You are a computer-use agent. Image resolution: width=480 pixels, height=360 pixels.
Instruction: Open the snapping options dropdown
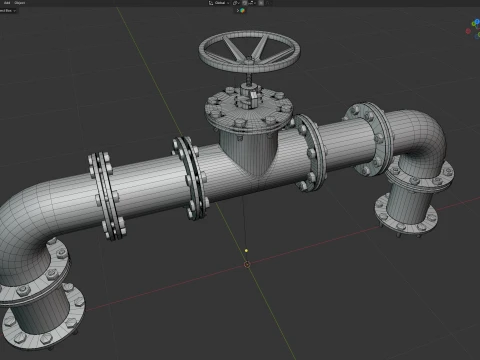click(x=252, y=3)
